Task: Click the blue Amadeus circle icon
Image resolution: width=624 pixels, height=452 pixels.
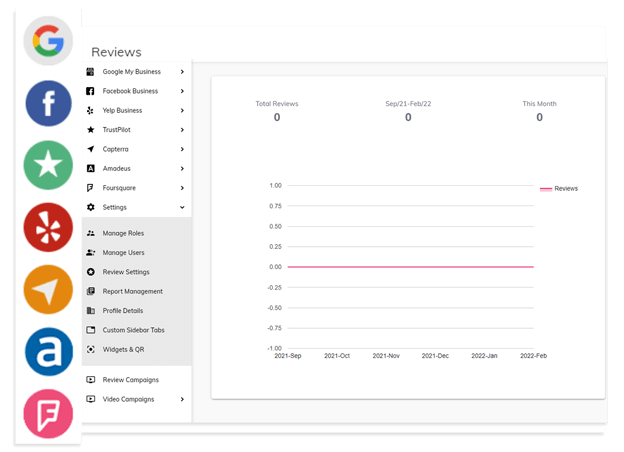Action: (49, 352)
